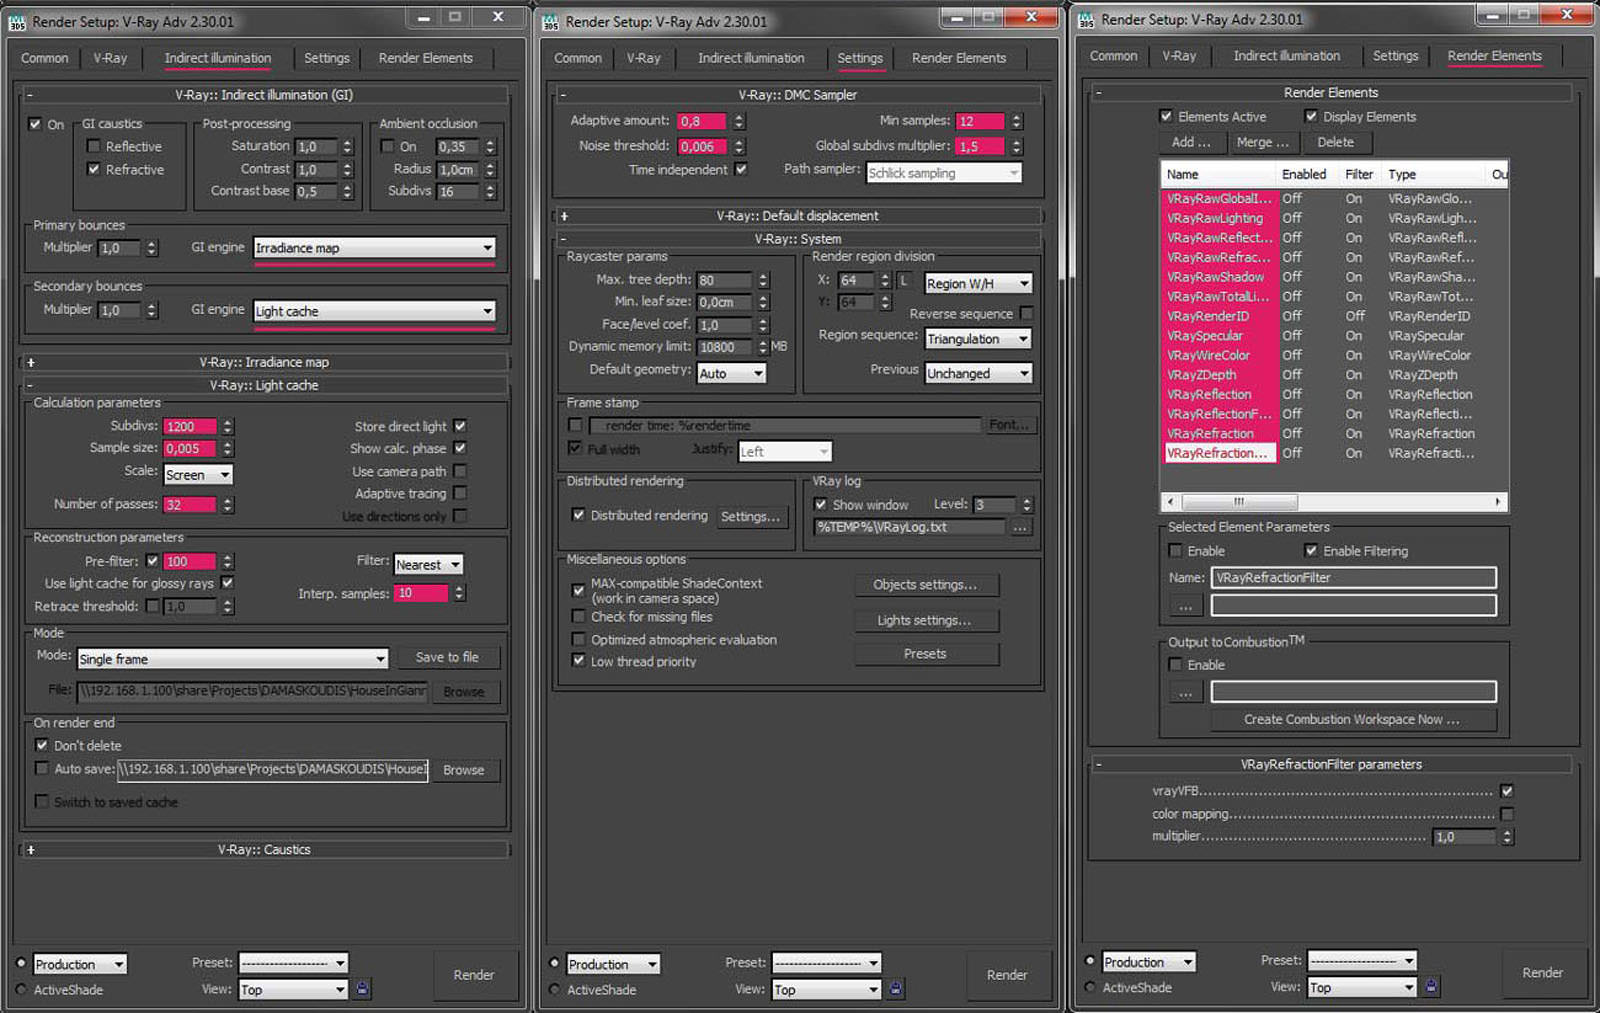Click Render button in right window
This screenshot has width=1600, height=1013.
point(1542,972)
